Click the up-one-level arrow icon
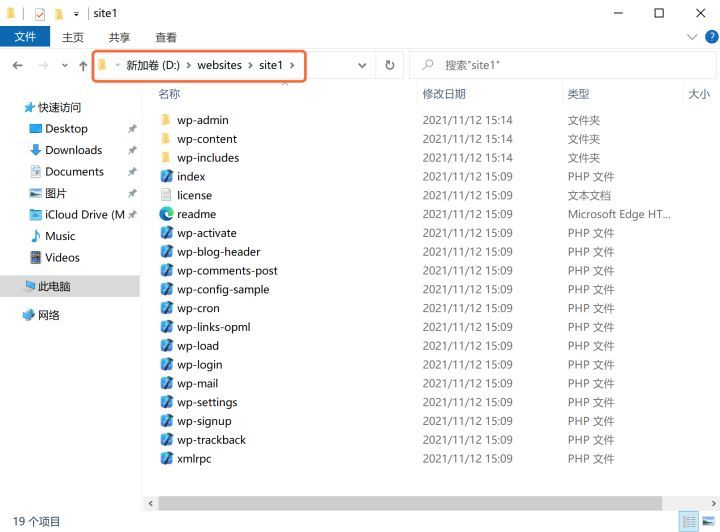 click(x=83, y=65)
